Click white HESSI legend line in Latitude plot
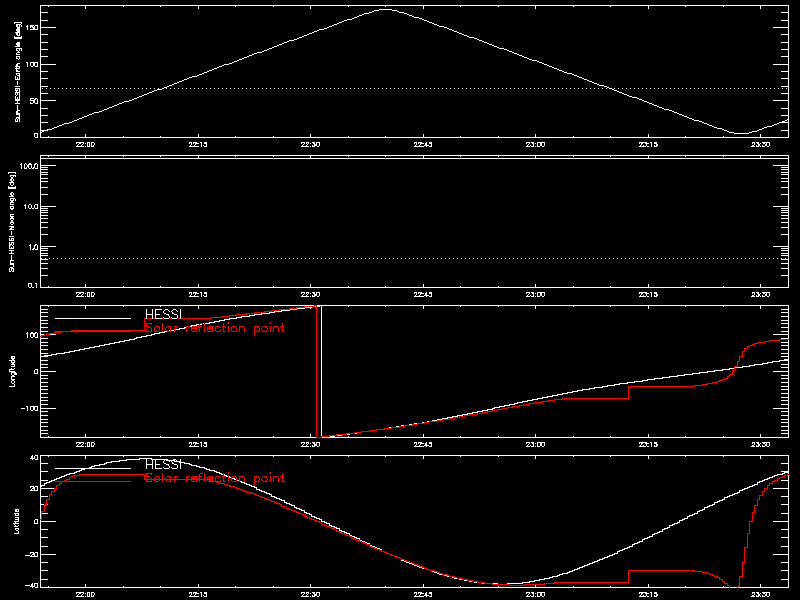This screenshot has height=600, width=800. [x=93, y=468]
